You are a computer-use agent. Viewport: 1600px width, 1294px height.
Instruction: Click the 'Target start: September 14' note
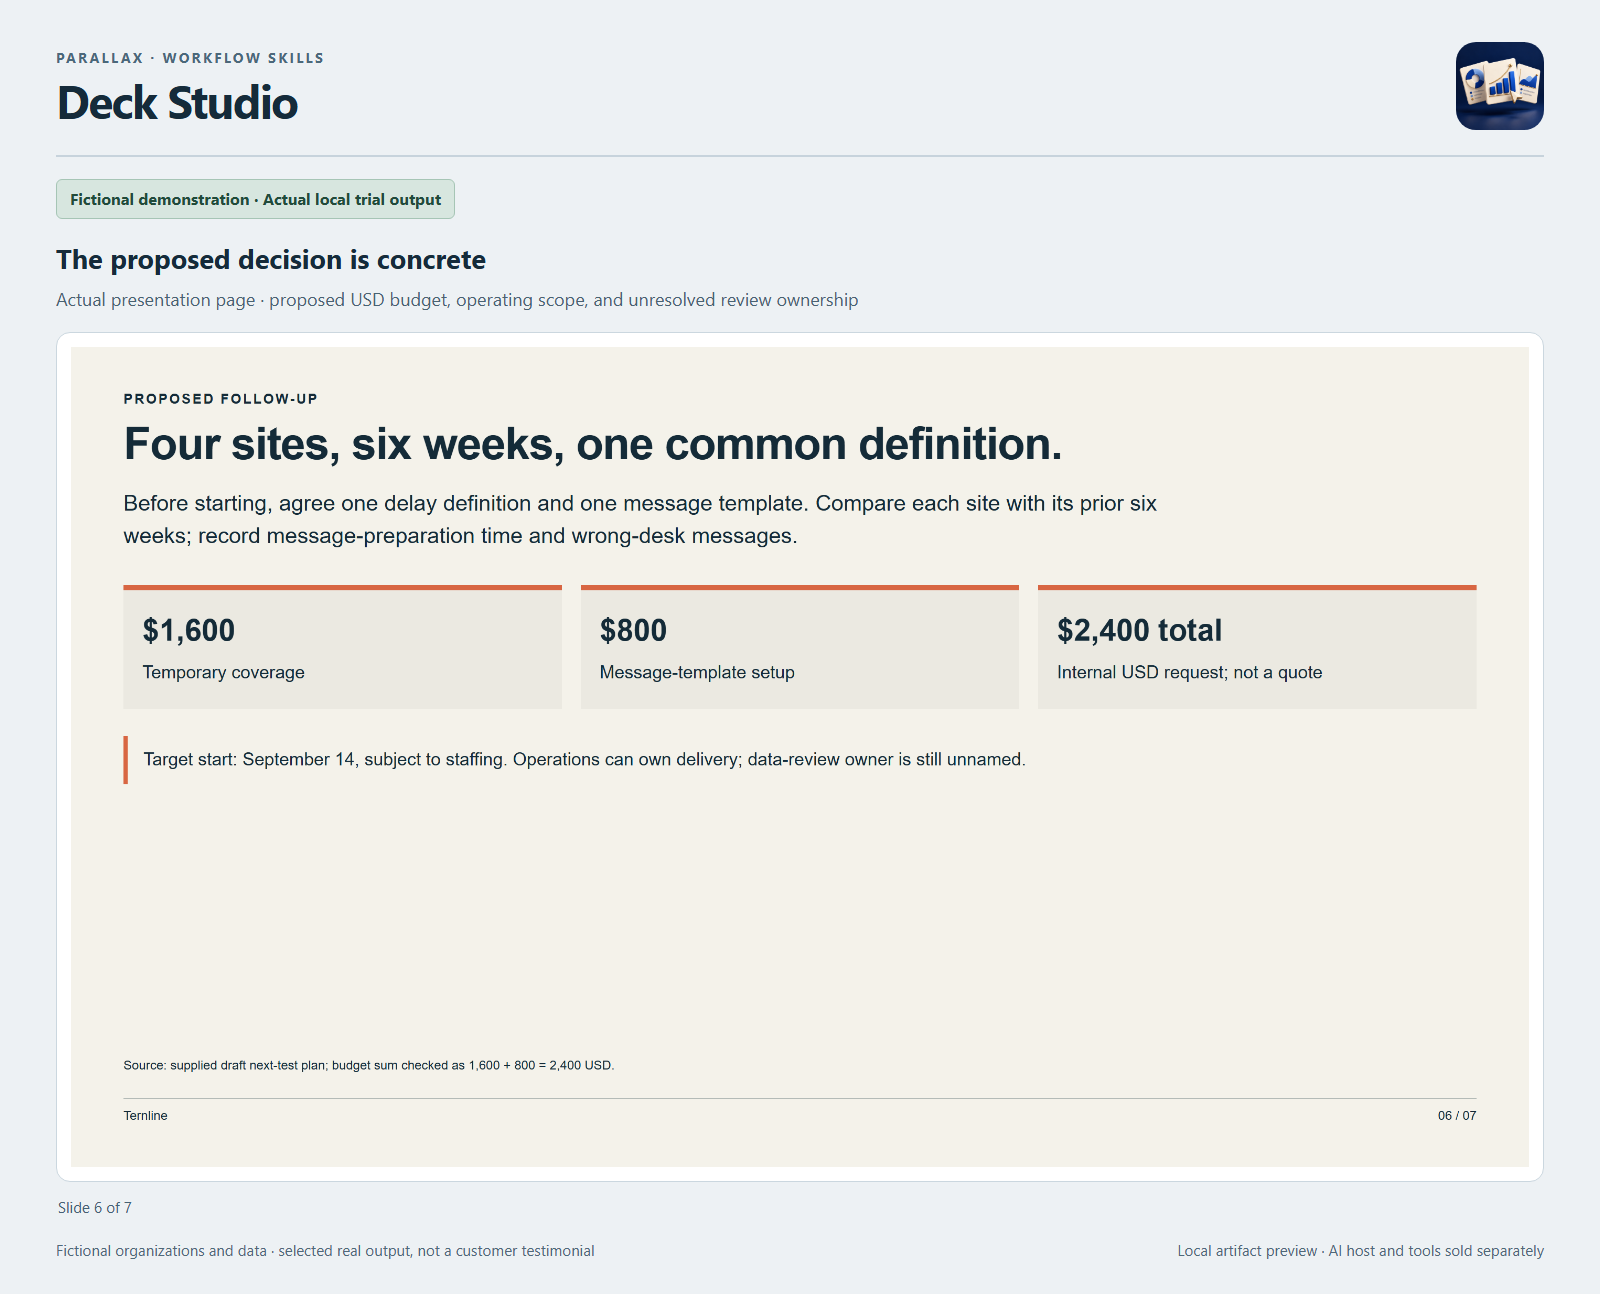pyautogui.click(x=584, y=759)
